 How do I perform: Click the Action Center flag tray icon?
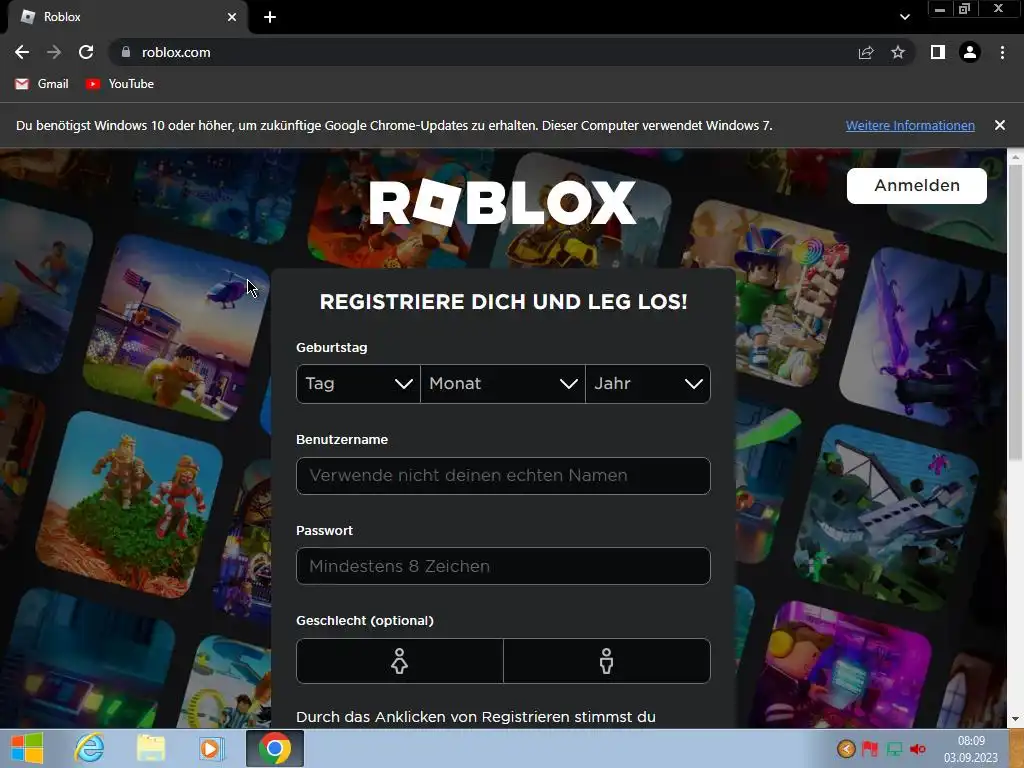(870, 748)
